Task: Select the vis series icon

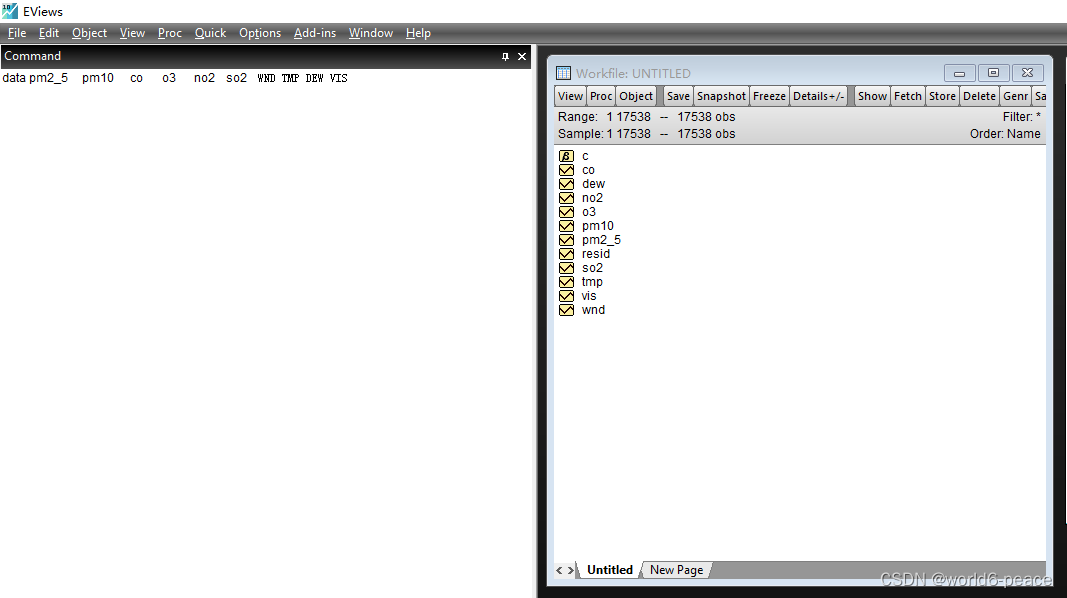Action: point(566,296)
